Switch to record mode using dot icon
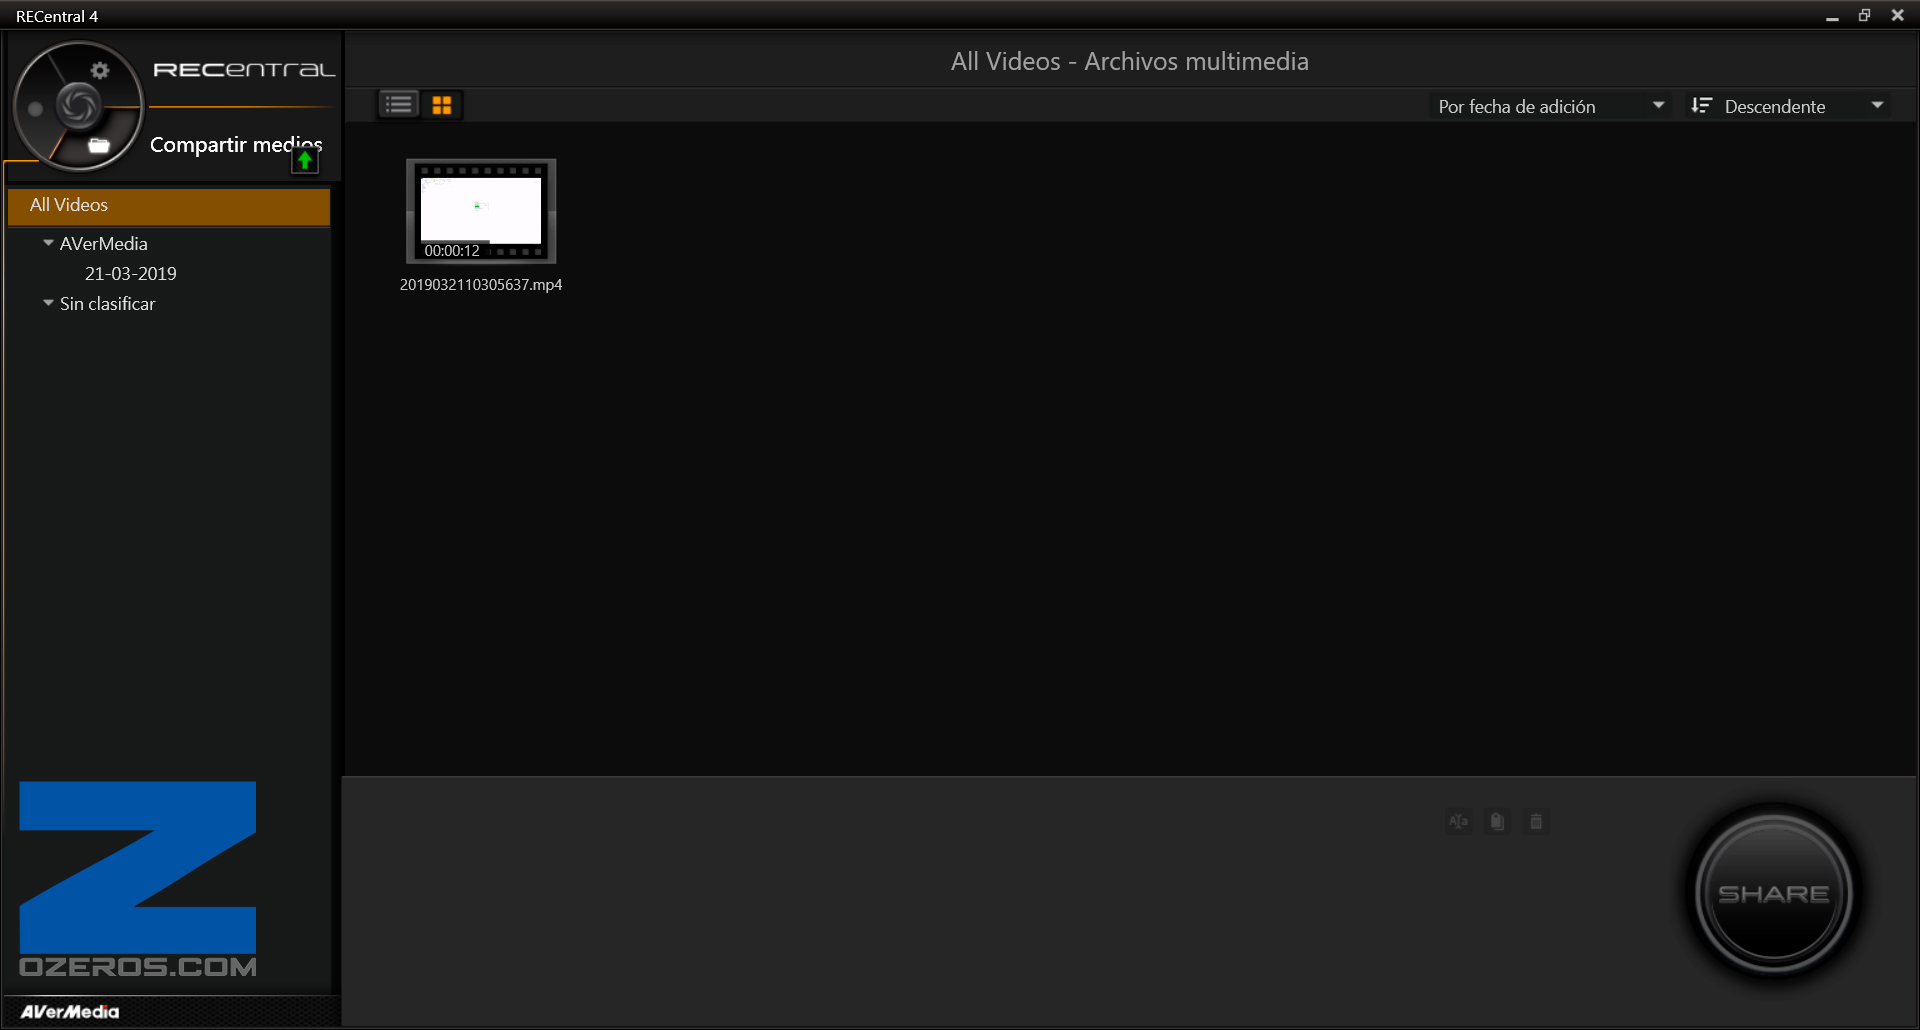 tap(36, 109)
